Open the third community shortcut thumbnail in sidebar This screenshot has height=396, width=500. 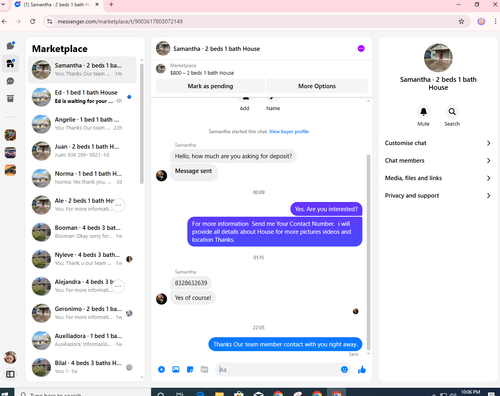[10, 170]
